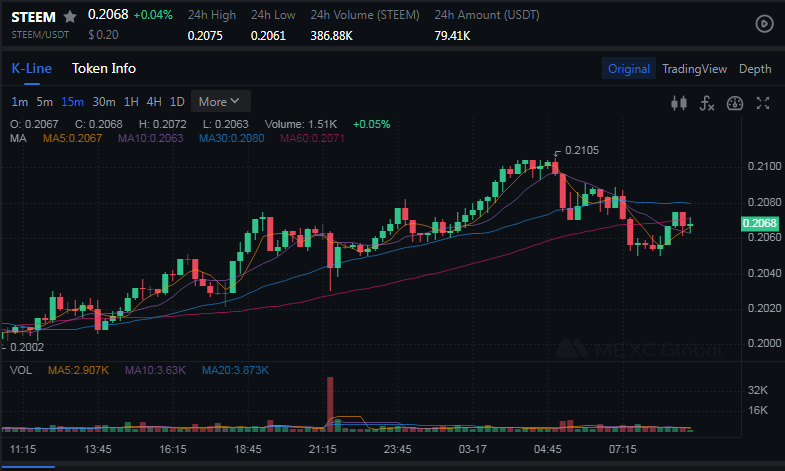Show the Depth chart
The height and width of the screenshot is (471, 785).
click(755, 69)
